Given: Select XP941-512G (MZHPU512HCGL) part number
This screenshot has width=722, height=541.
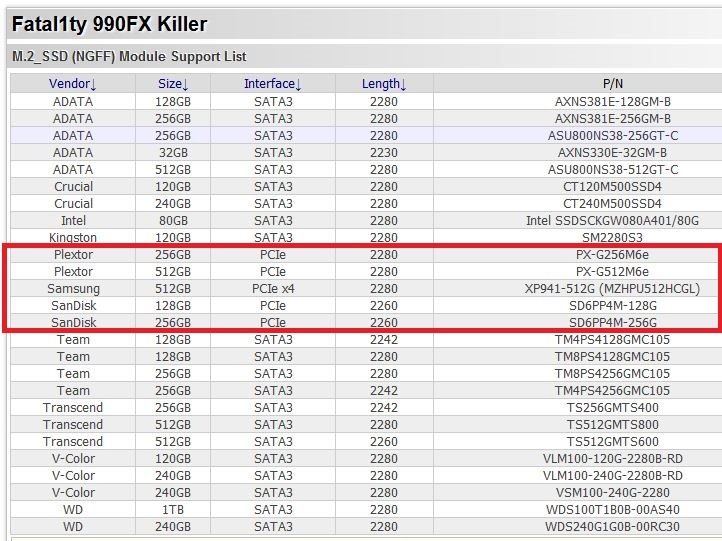Looking at the screenshot, I should tap(612, 289).
